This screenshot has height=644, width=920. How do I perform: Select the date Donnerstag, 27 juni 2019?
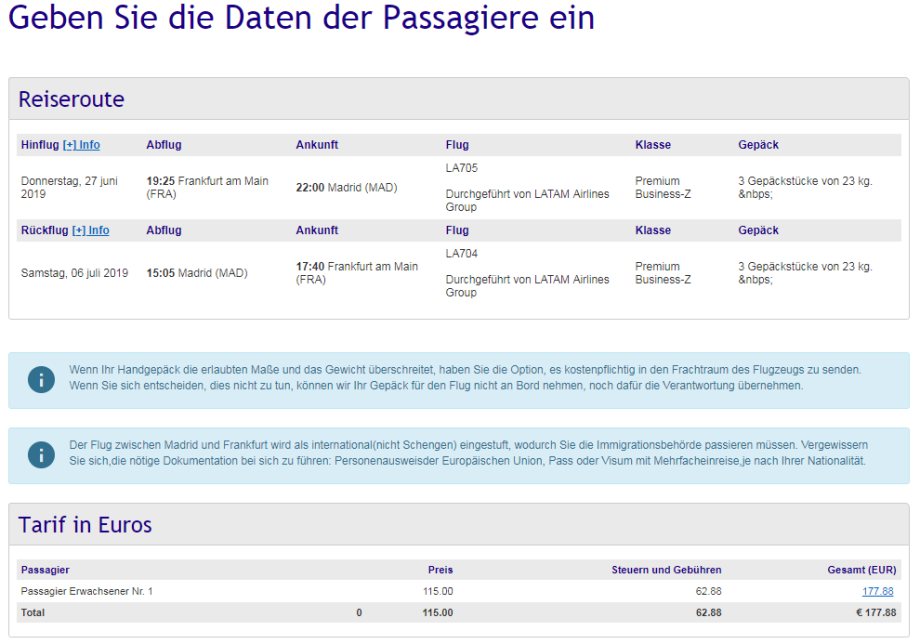(x=69, y=187)
